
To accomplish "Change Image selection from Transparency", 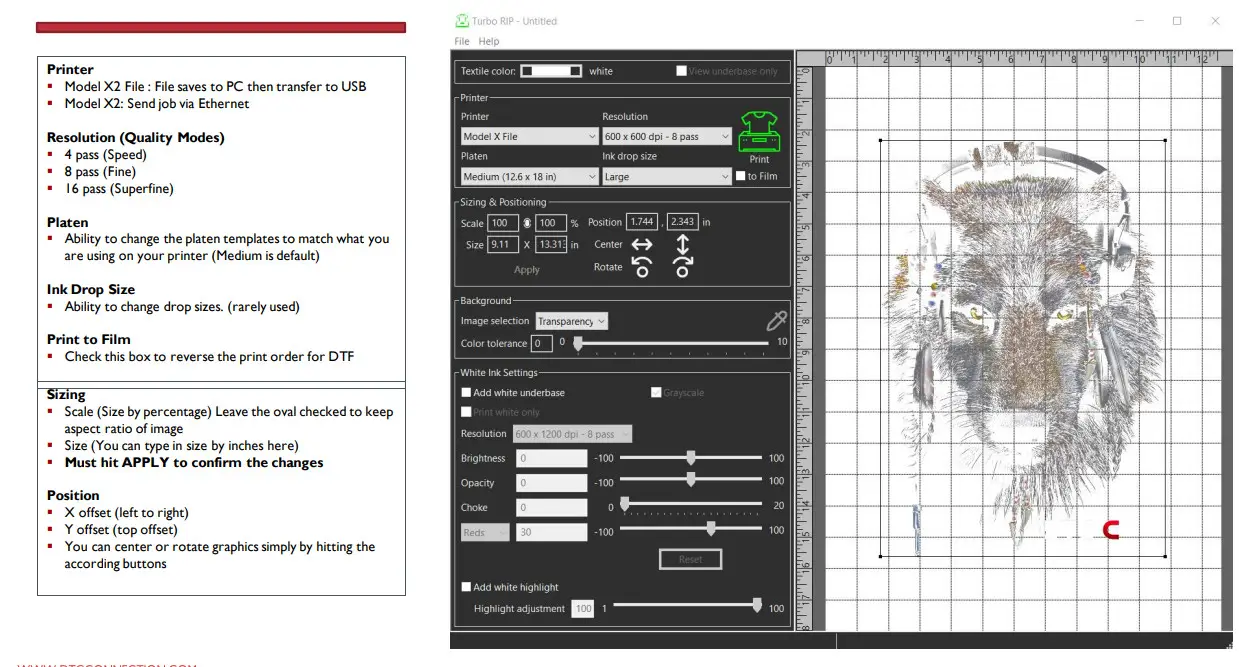I will coord(571,321).
